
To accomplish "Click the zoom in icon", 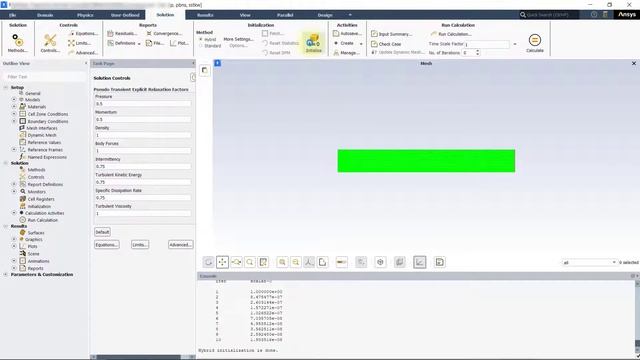I will pos(282,262).
